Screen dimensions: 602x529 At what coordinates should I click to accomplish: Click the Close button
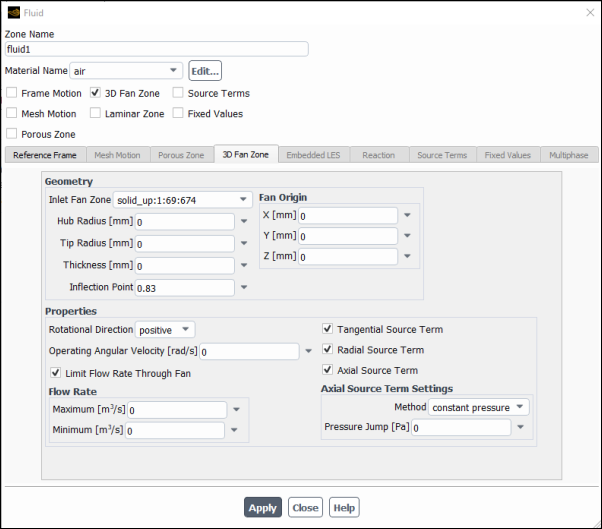click(x=305, y=508)
